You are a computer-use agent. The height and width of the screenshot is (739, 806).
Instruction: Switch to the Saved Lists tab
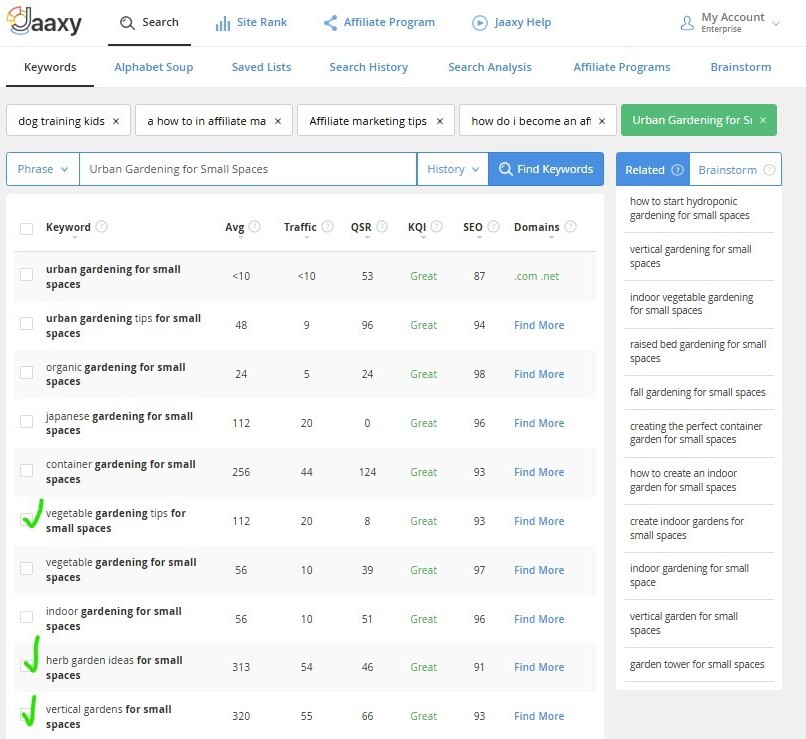pos(261,67)
